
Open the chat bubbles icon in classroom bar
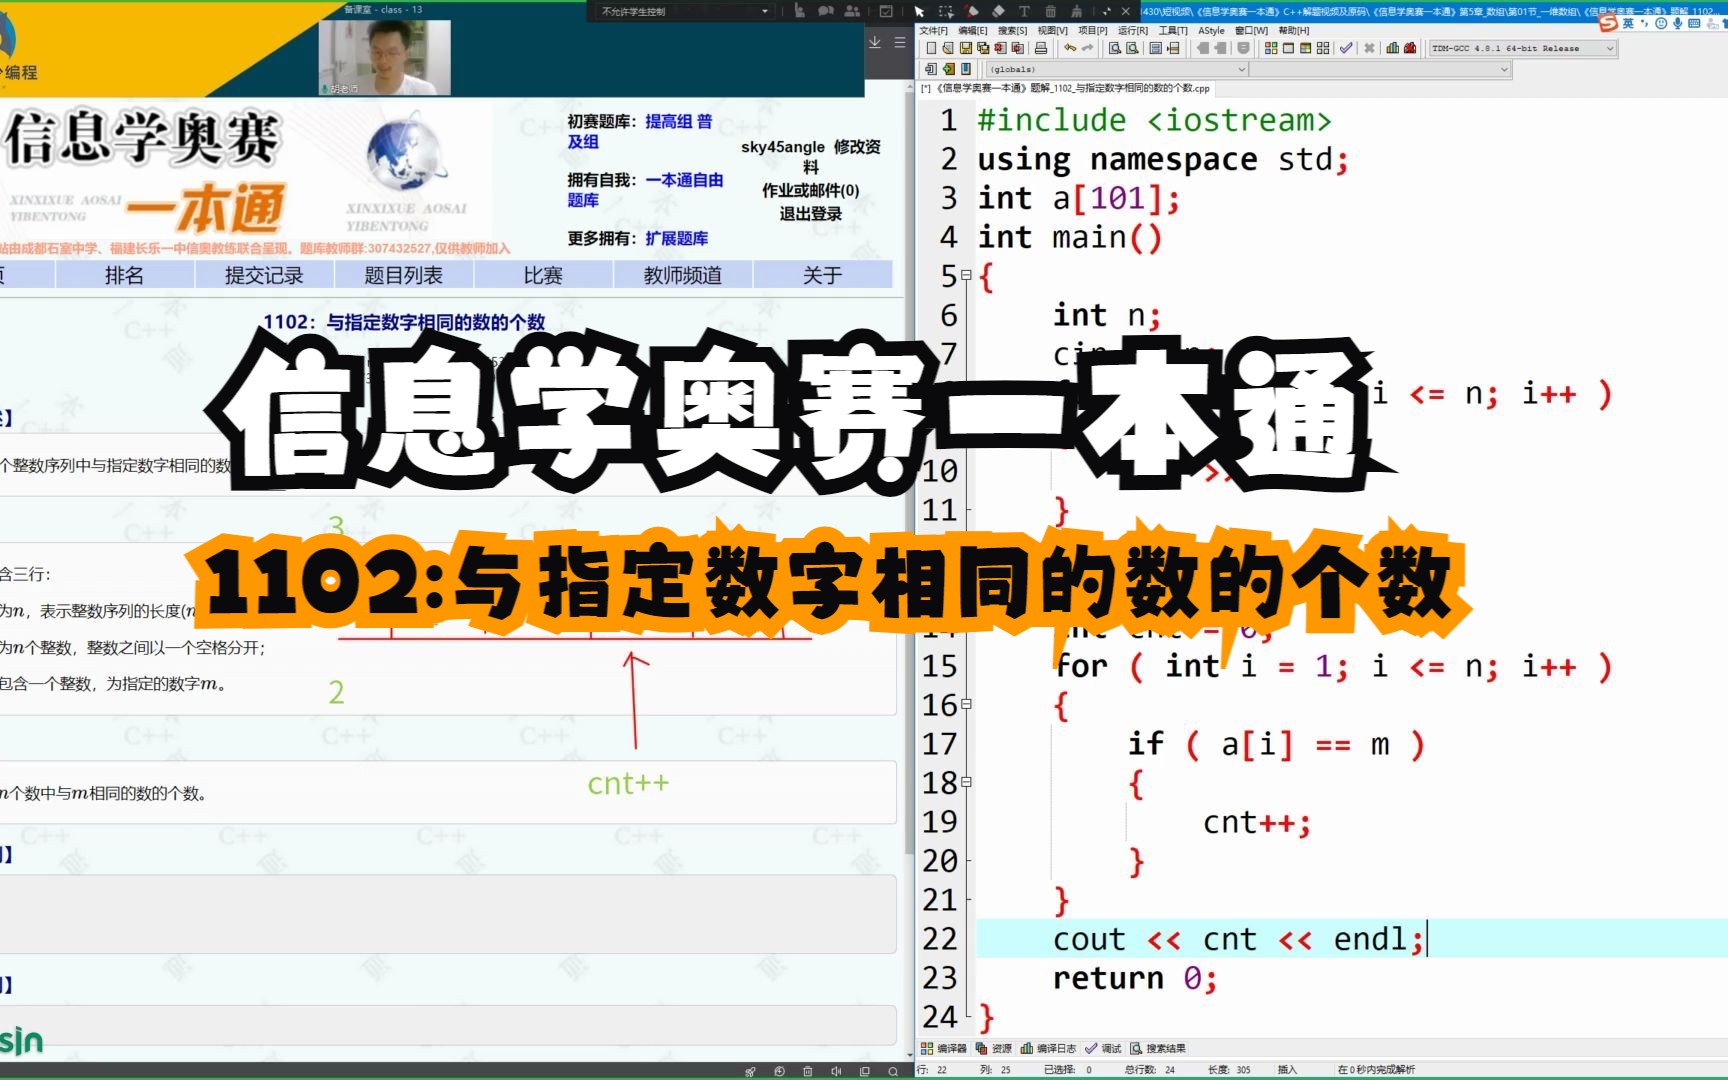point(825,11)
